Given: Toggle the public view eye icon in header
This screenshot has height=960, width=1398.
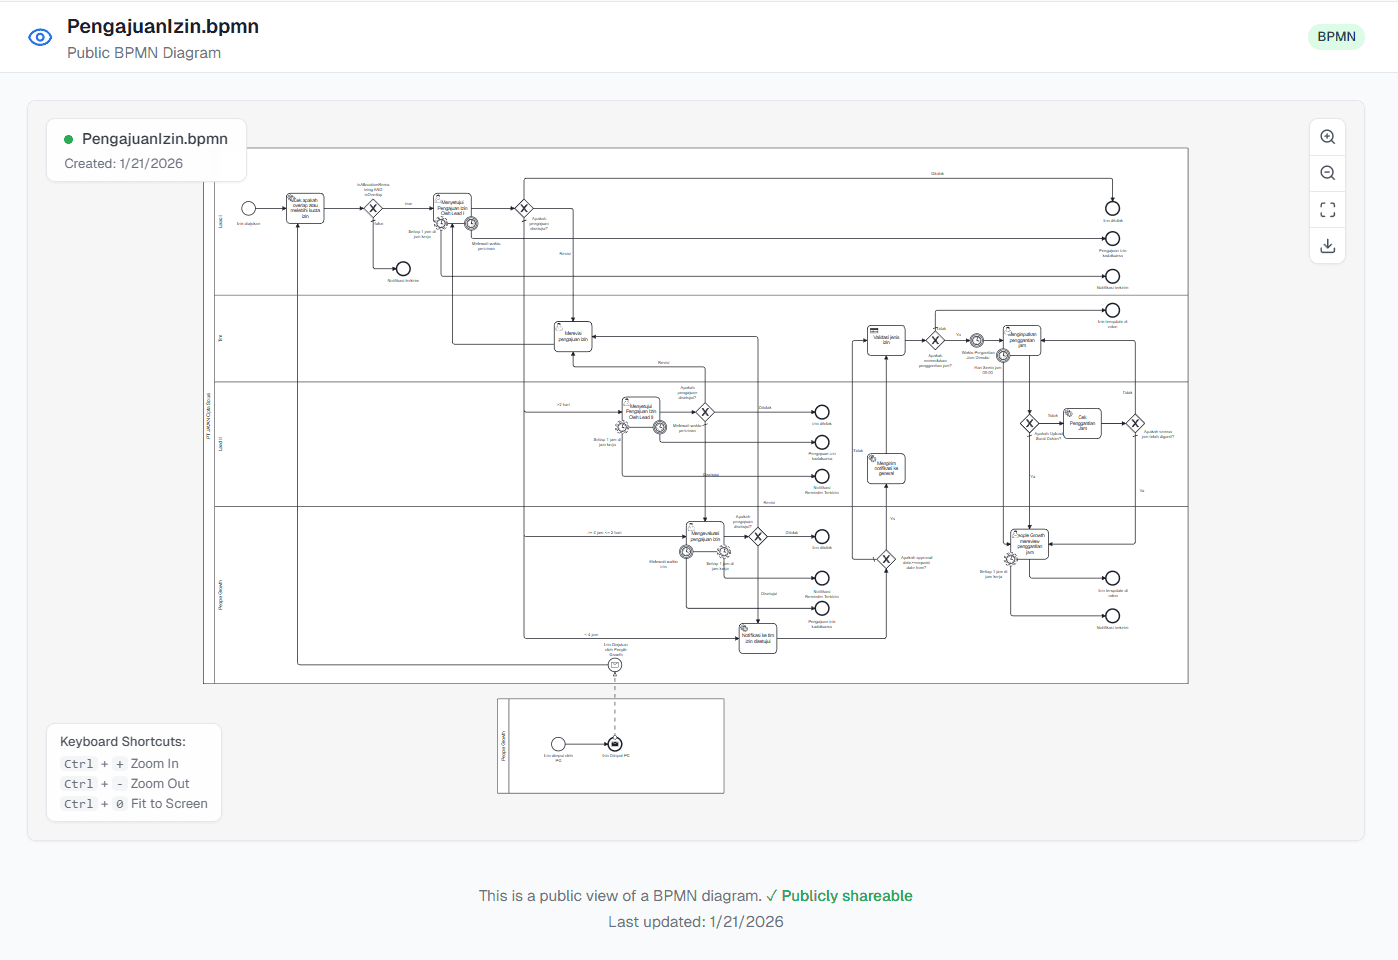Looking at the screenshot, I should [x=40, y=36].
